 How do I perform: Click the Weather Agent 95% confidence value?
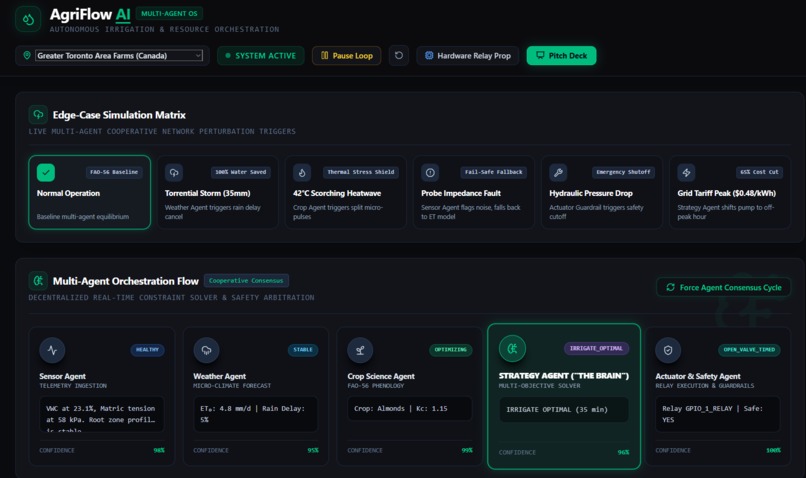[x=313, y=450]
